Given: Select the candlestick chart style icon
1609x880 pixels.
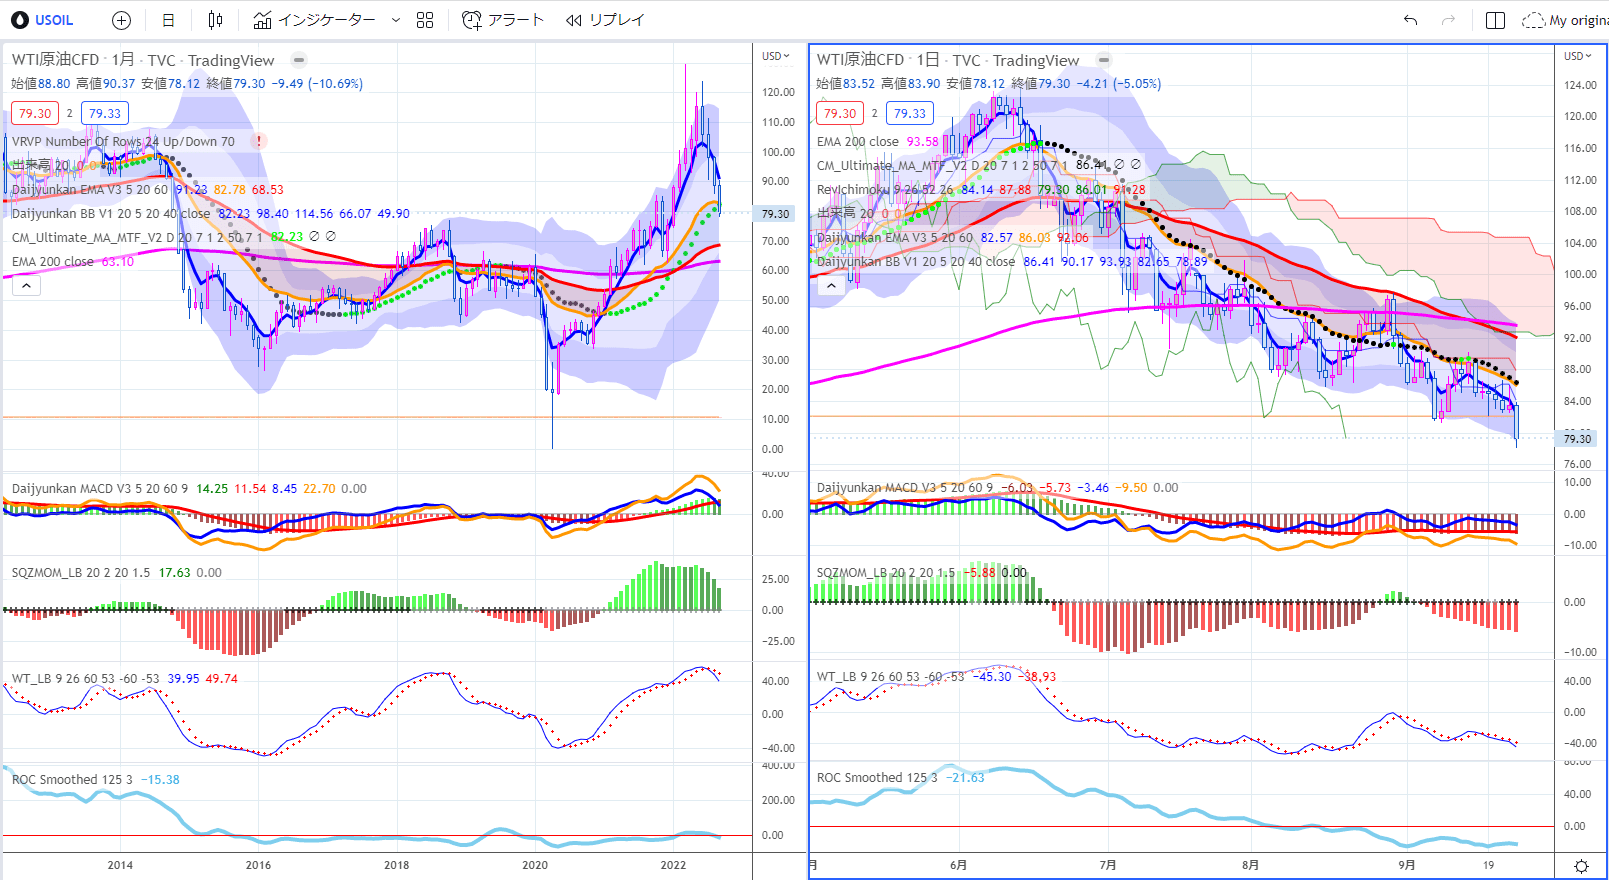Looking at the screenshot, I should point(215,20).
